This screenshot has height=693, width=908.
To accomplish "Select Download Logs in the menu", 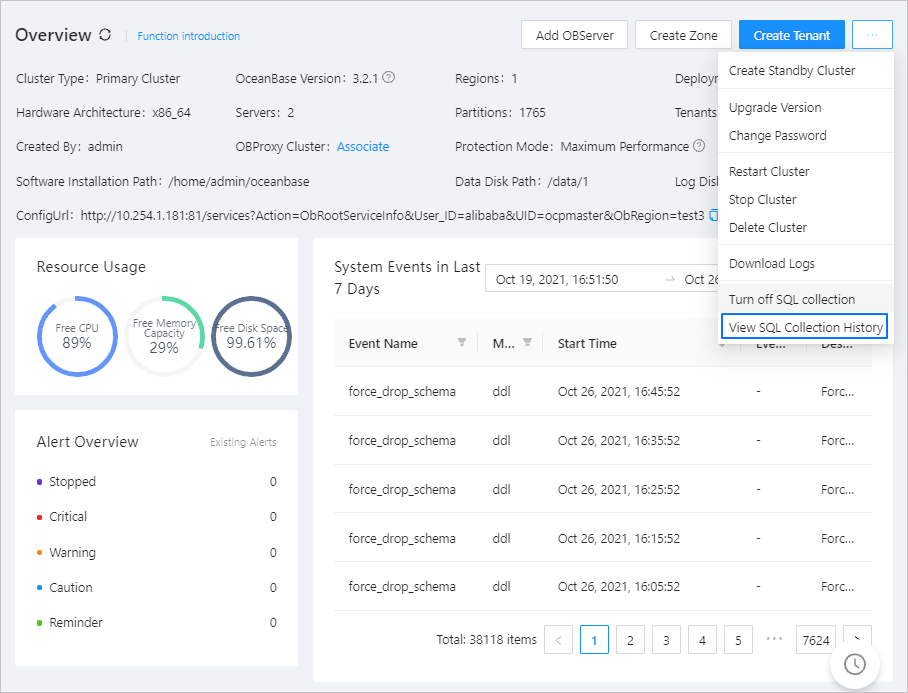I will click(771, 263).
